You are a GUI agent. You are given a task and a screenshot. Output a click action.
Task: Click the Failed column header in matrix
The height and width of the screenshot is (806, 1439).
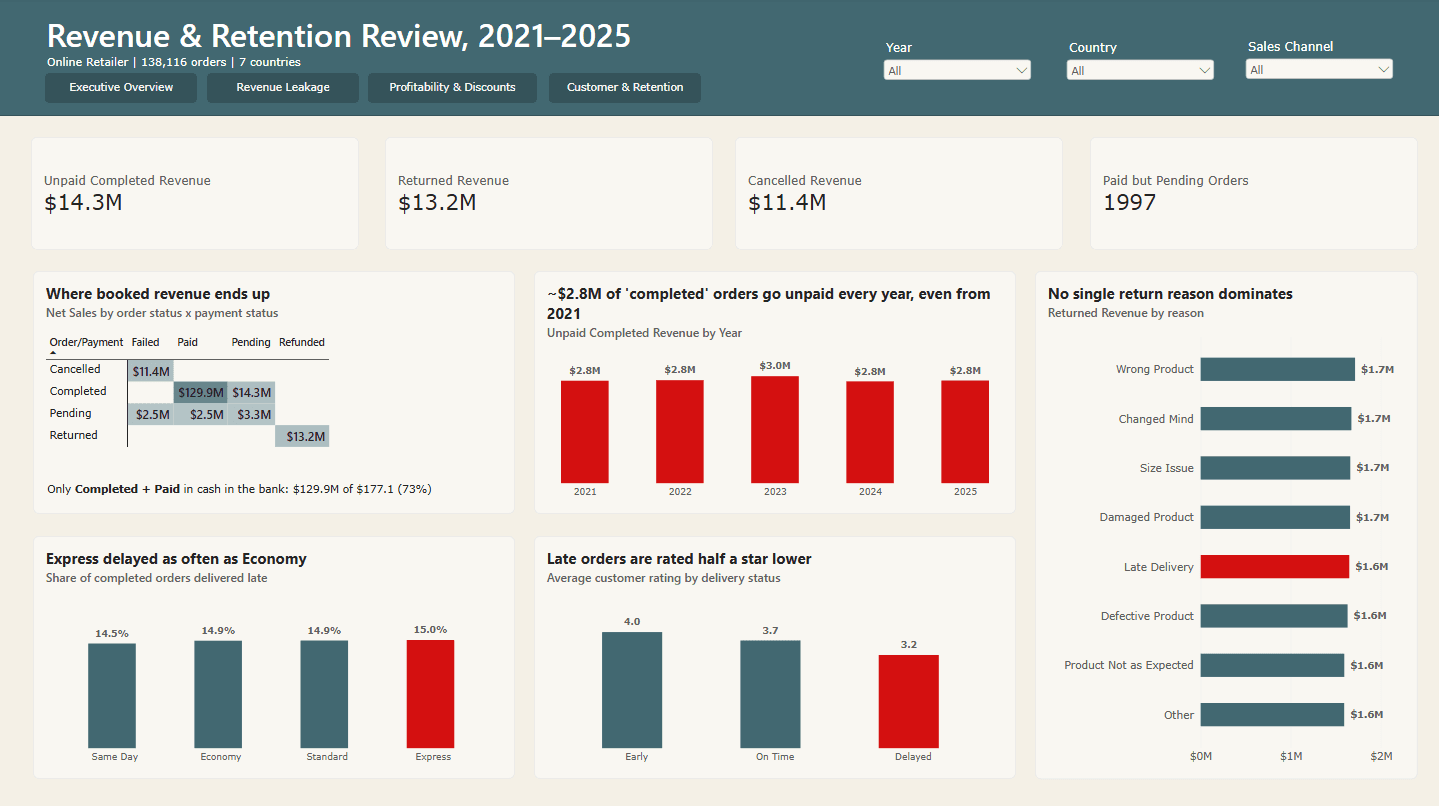[x=145, y=342]
